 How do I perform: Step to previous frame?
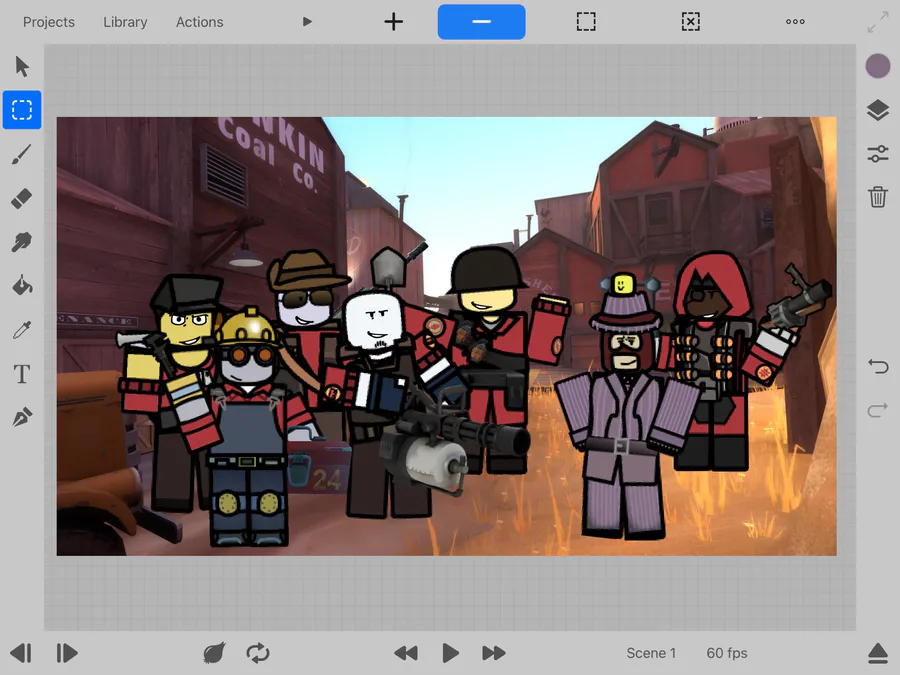(x=21, y=653)
